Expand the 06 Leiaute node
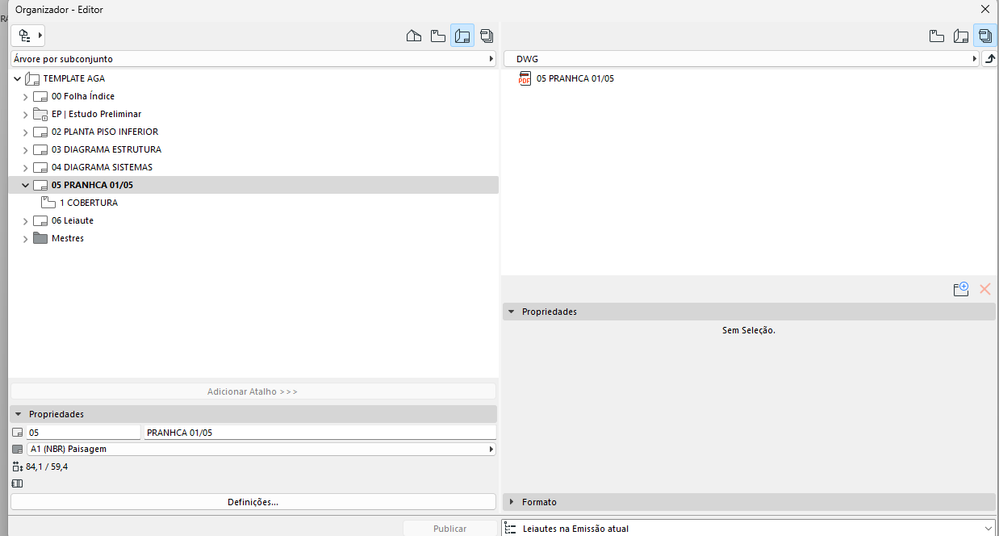Viewport: 999px width, 536px height. click(25, 221)
